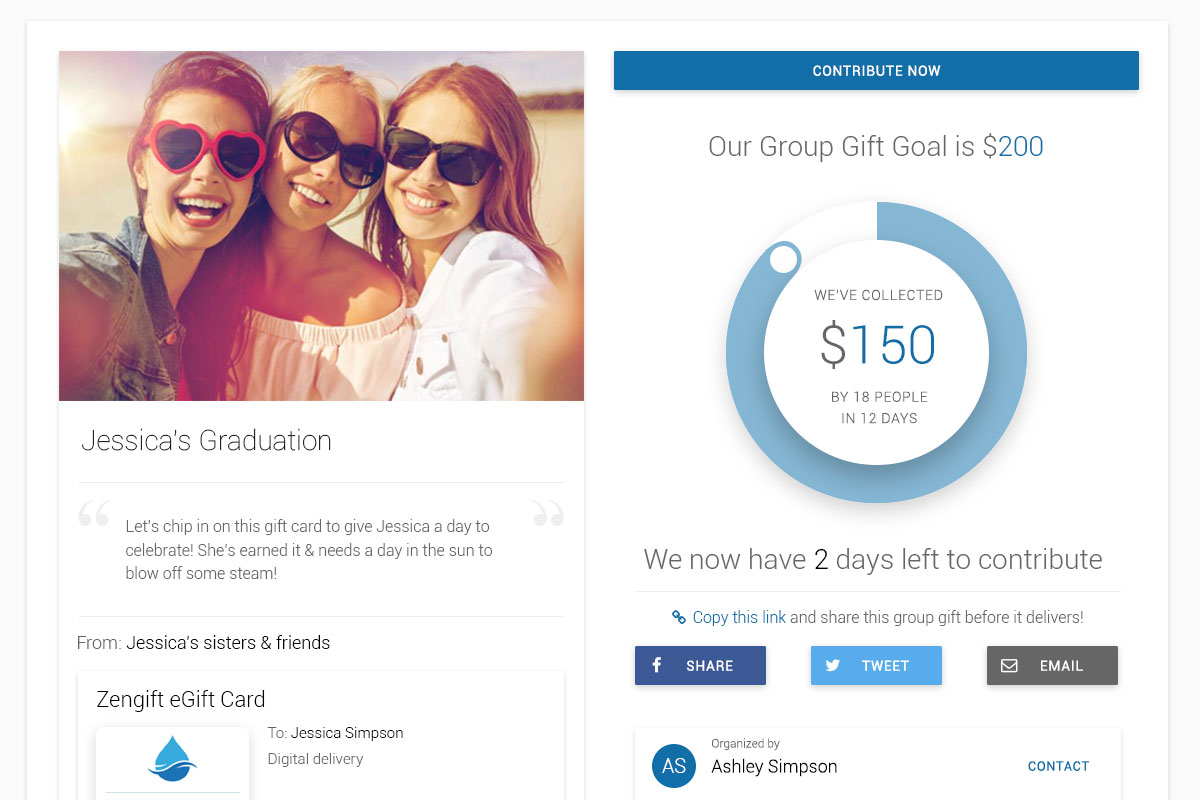Screen dimensions: 1200x800
Task: Click the Jessica's Graduation title
Action: point(206,441)
